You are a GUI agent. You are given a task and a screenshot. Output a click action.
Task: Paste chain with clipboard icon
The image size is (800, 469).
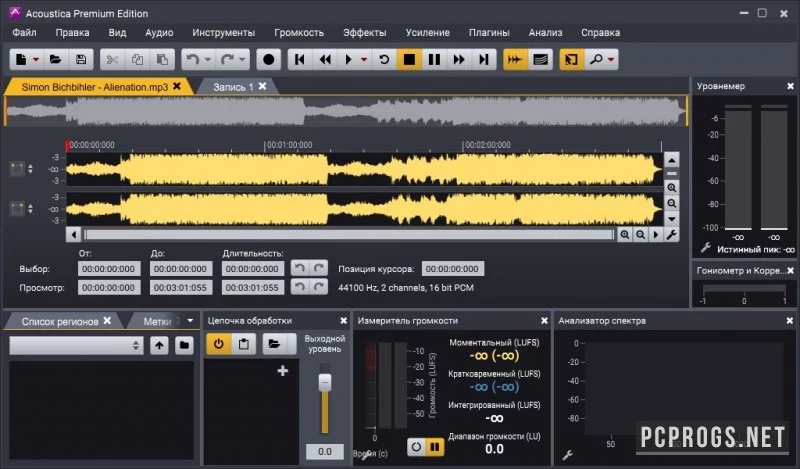point(244,344)
